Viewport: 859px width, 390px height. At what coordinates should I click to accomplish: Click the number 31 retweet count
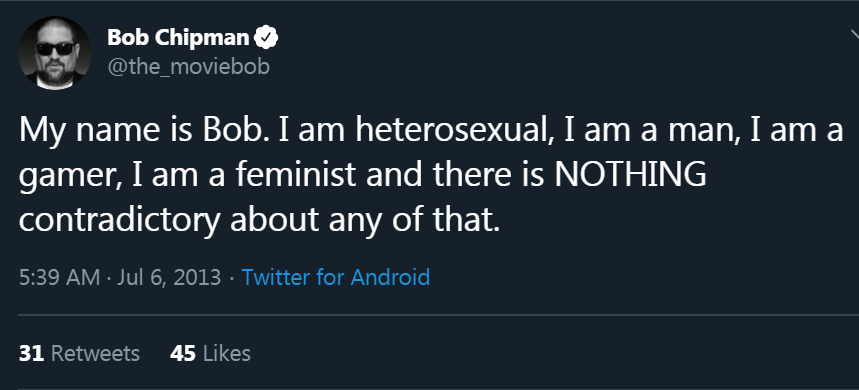pyautogui.click(x=31, y=353)
